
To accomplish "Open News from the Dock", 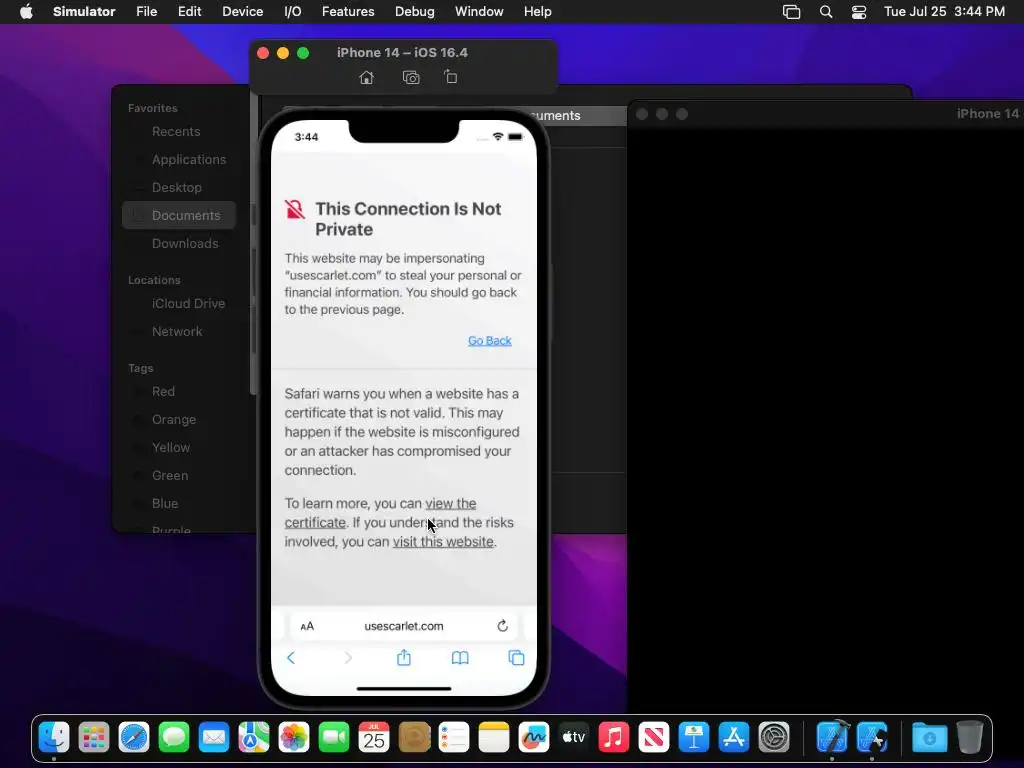I will point(654,737).
